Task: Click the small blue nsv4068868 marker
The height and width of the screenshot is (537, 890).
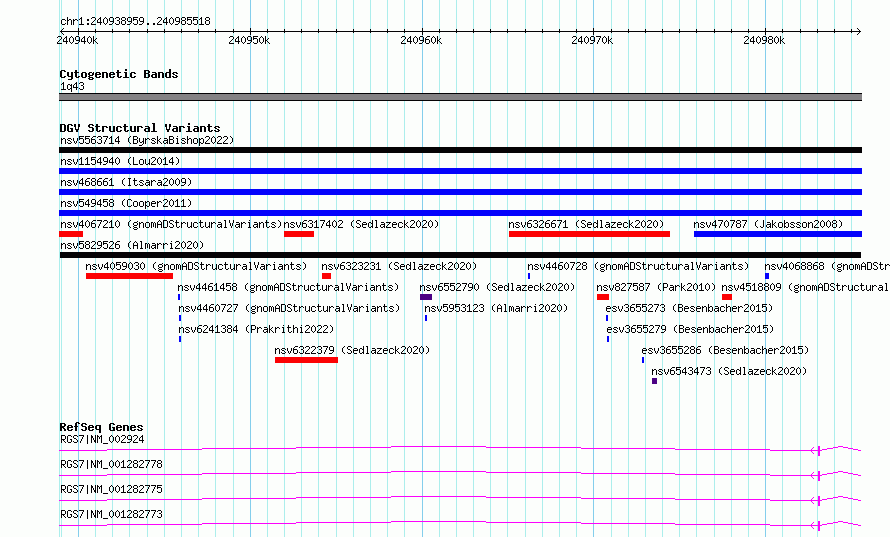Action: 767,276
